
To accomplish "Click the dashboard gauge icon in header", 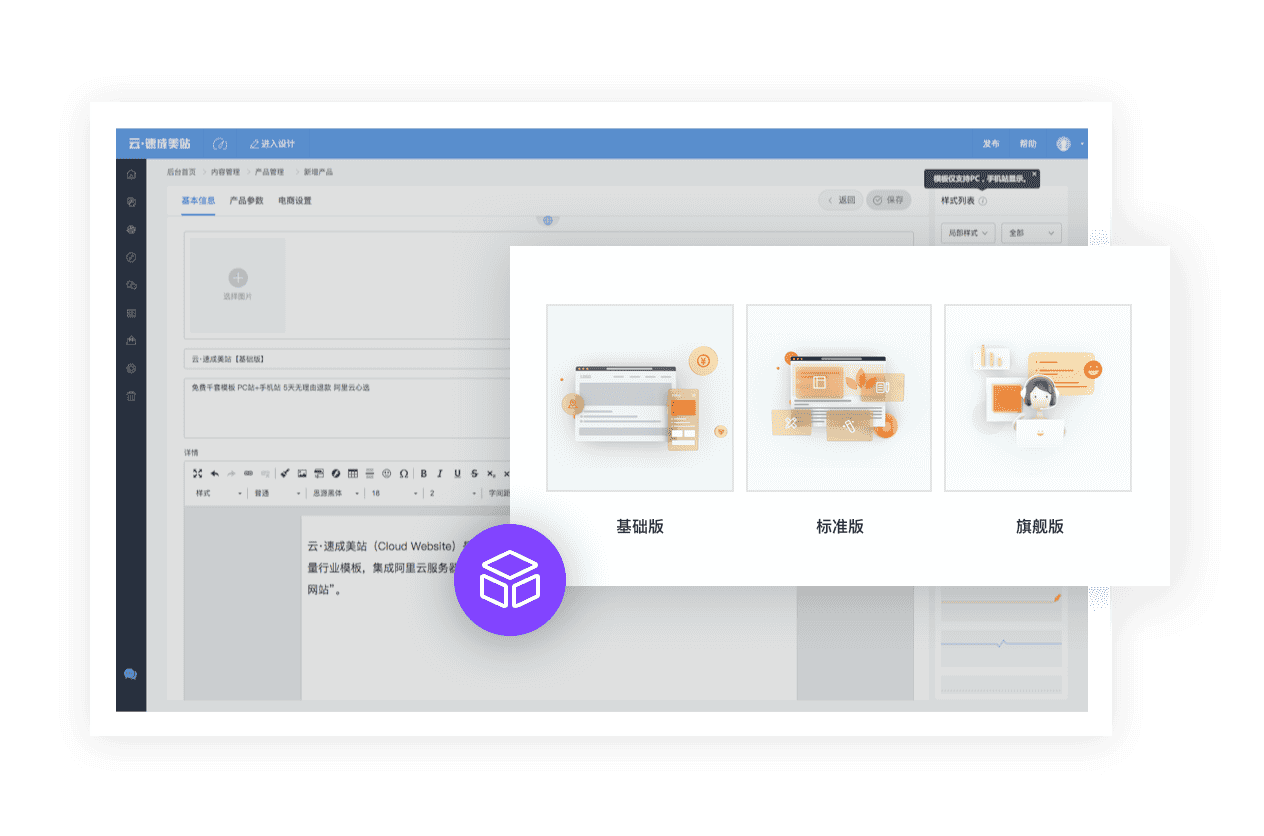I will point(221,144).
